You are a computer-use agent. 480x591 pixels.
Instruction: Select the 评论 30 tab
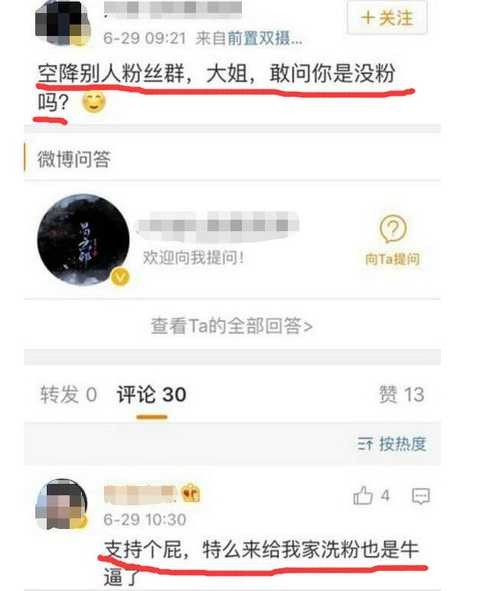click(151, 395)
